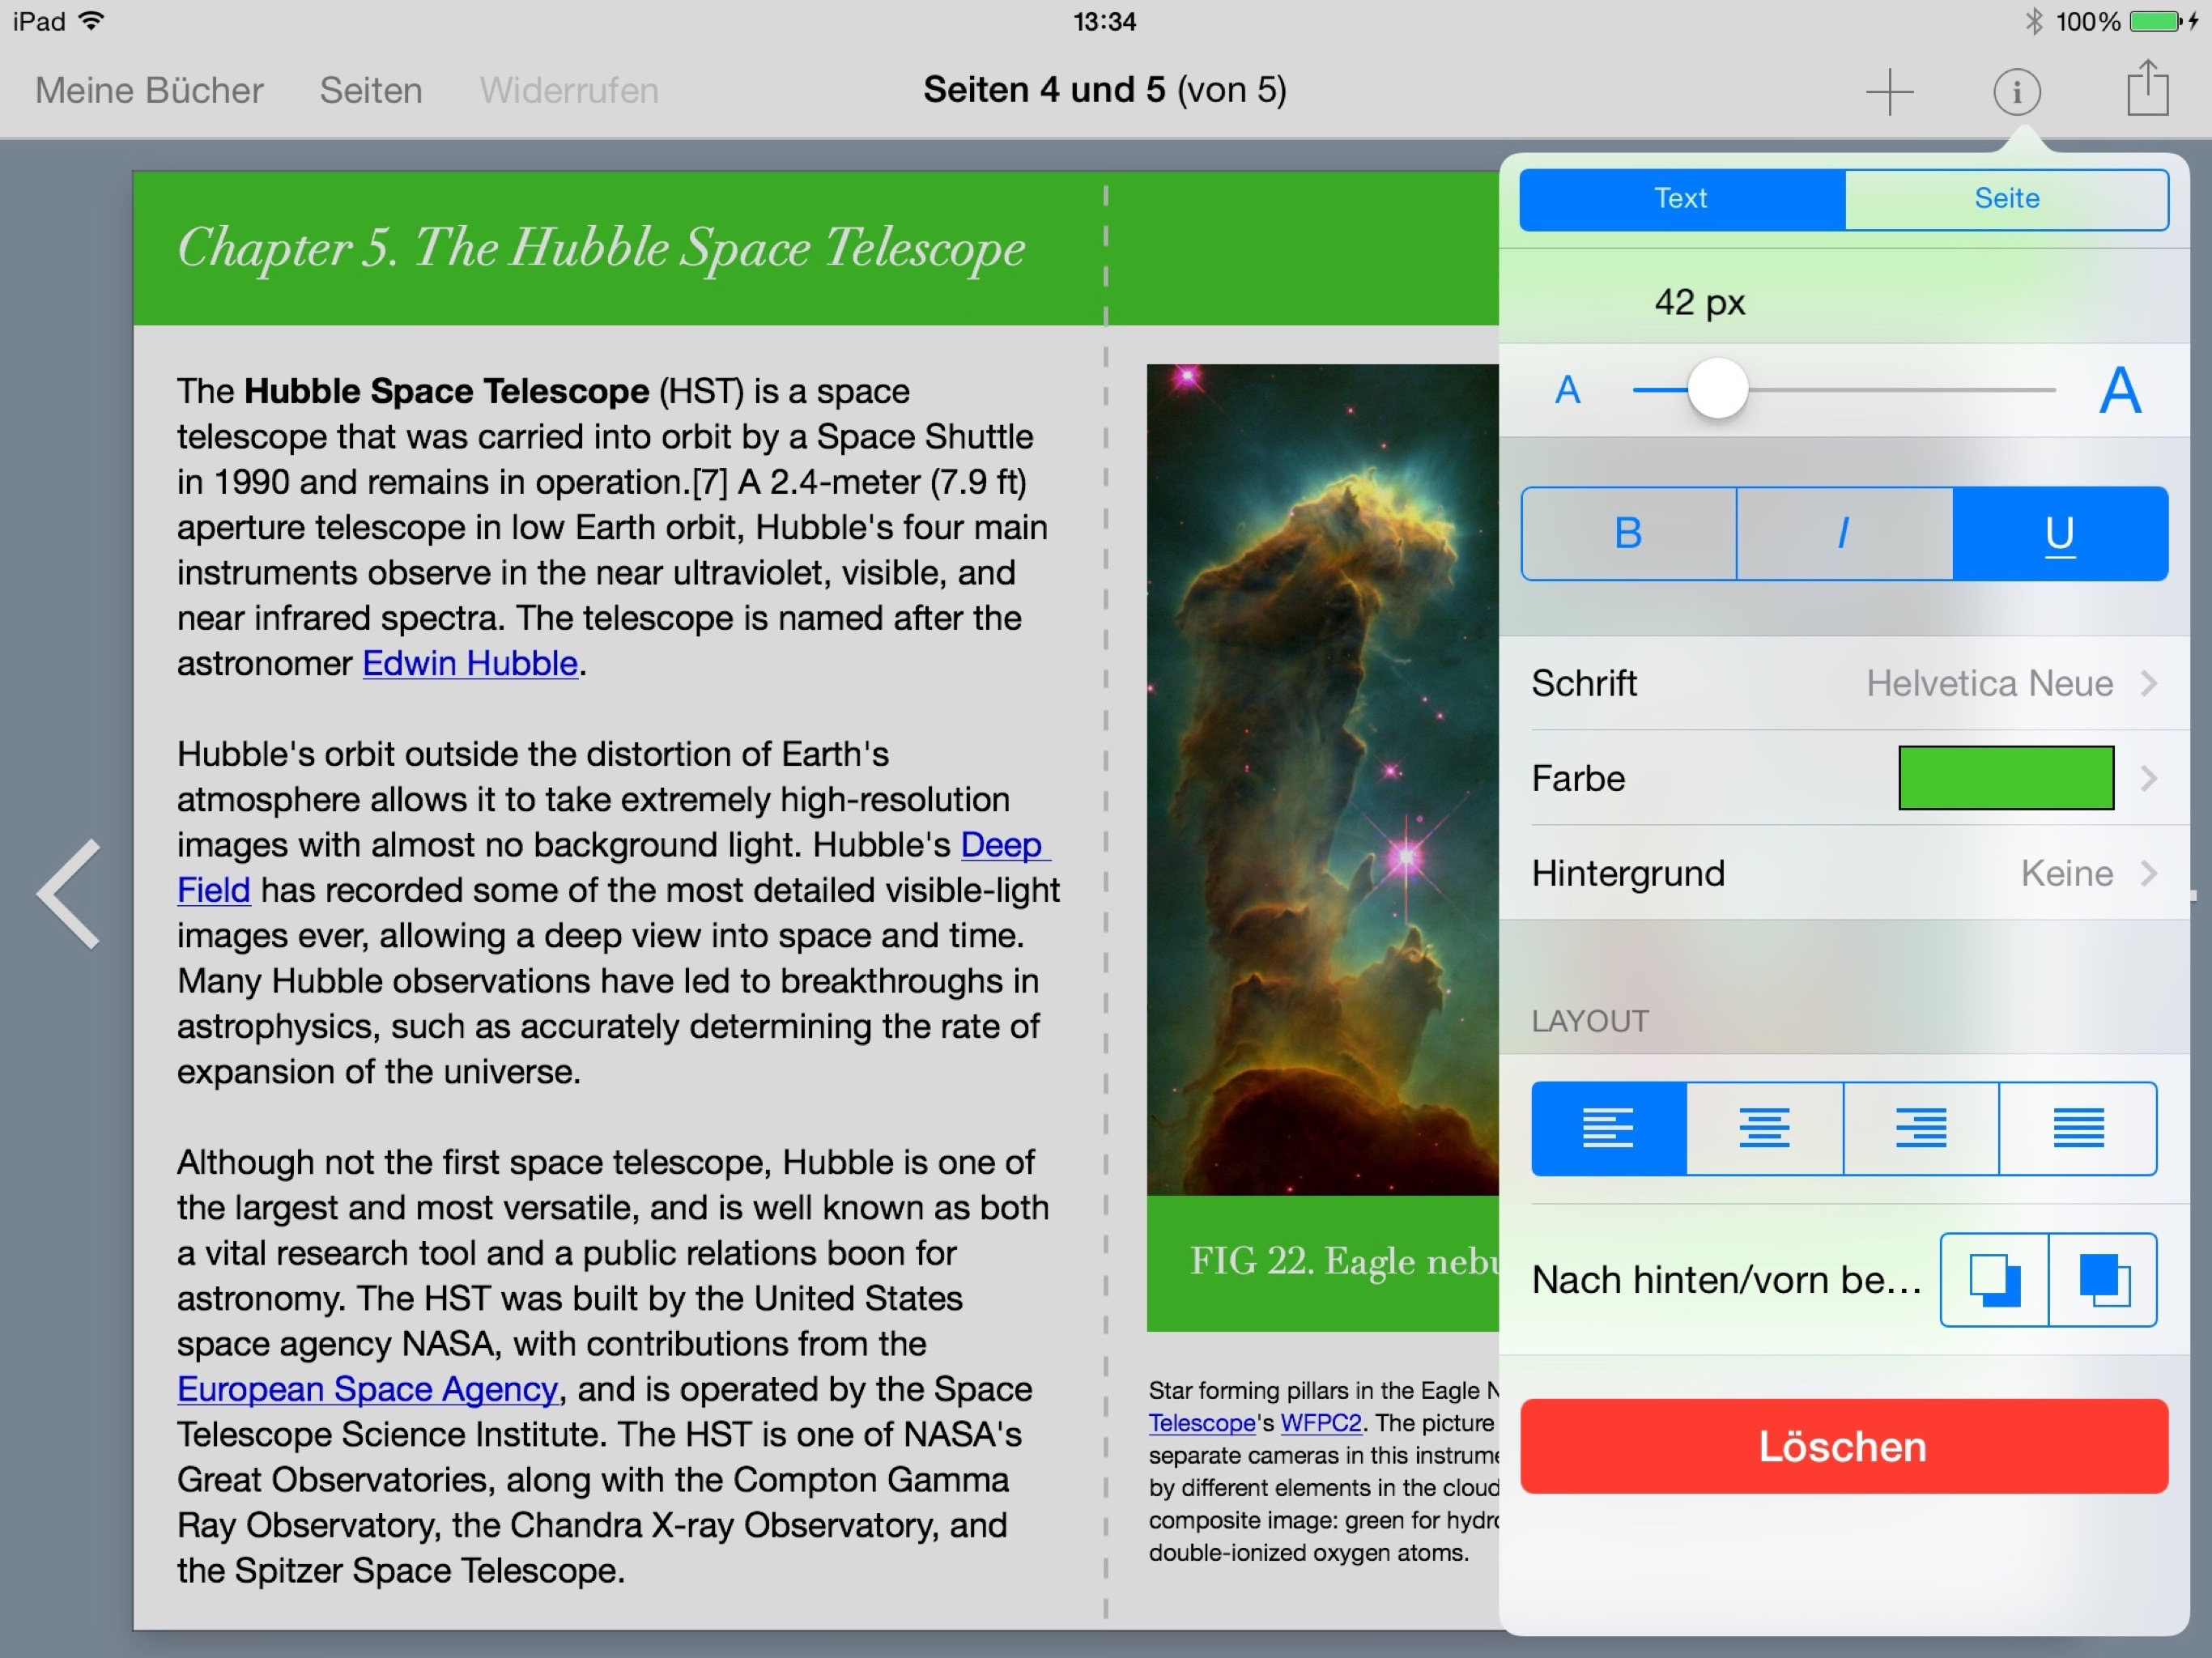Switch to the Seite tab
The image size is (2212, 1658).
pos(2006,199)
